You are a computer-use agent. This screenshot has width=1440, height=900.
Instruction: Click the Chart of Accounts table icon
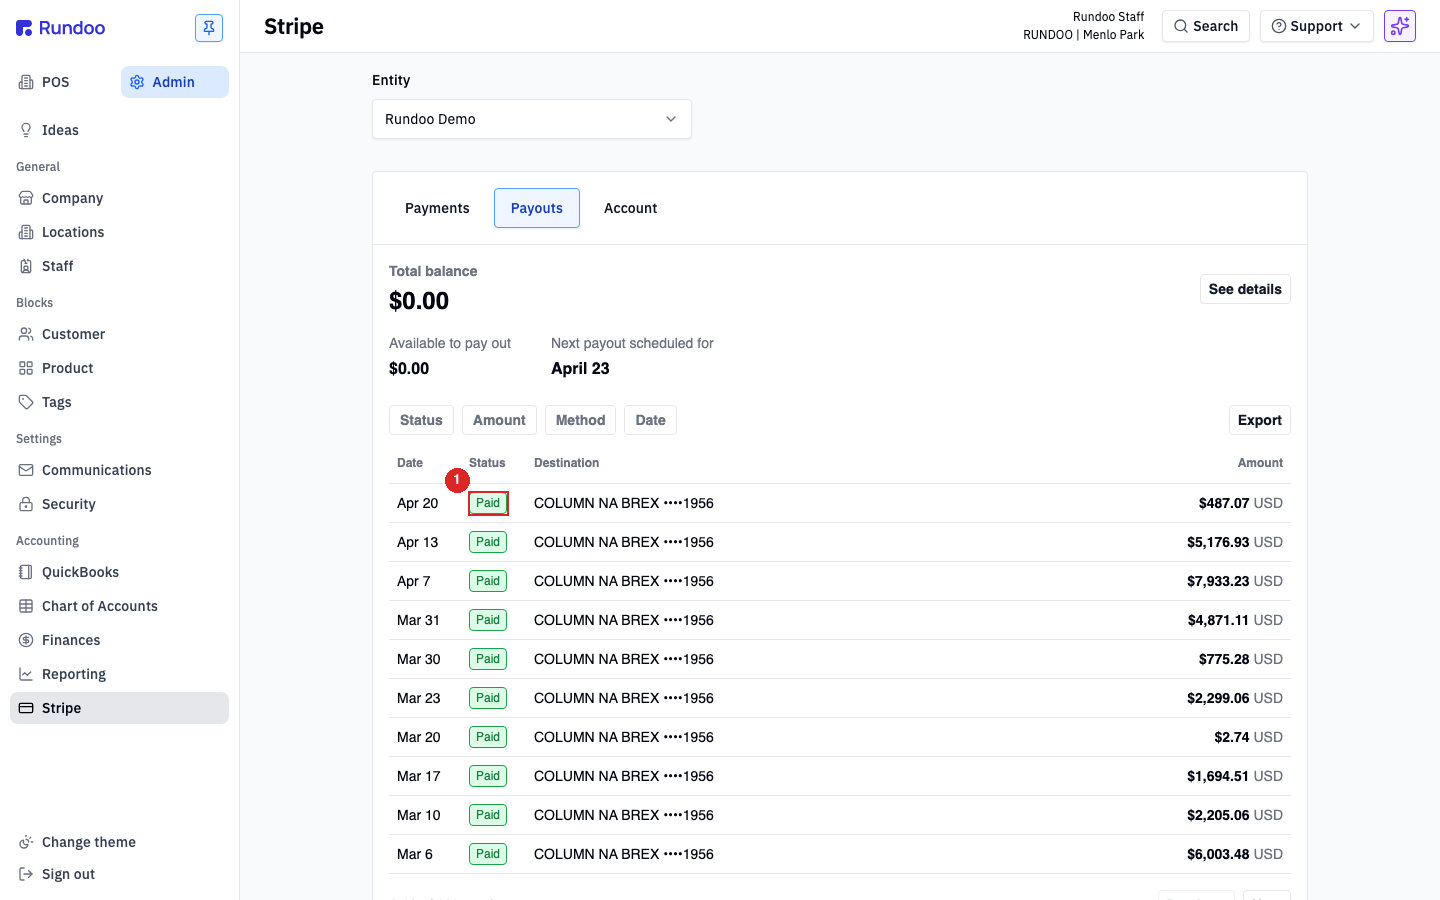26,606
